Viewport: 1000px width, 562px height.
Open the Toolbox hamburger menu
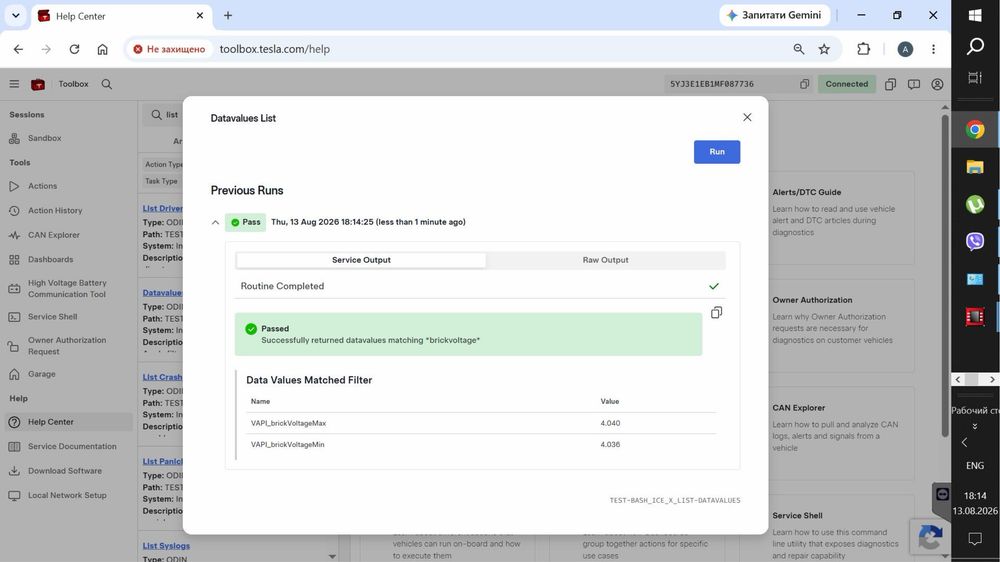click(x=14, y=84)
